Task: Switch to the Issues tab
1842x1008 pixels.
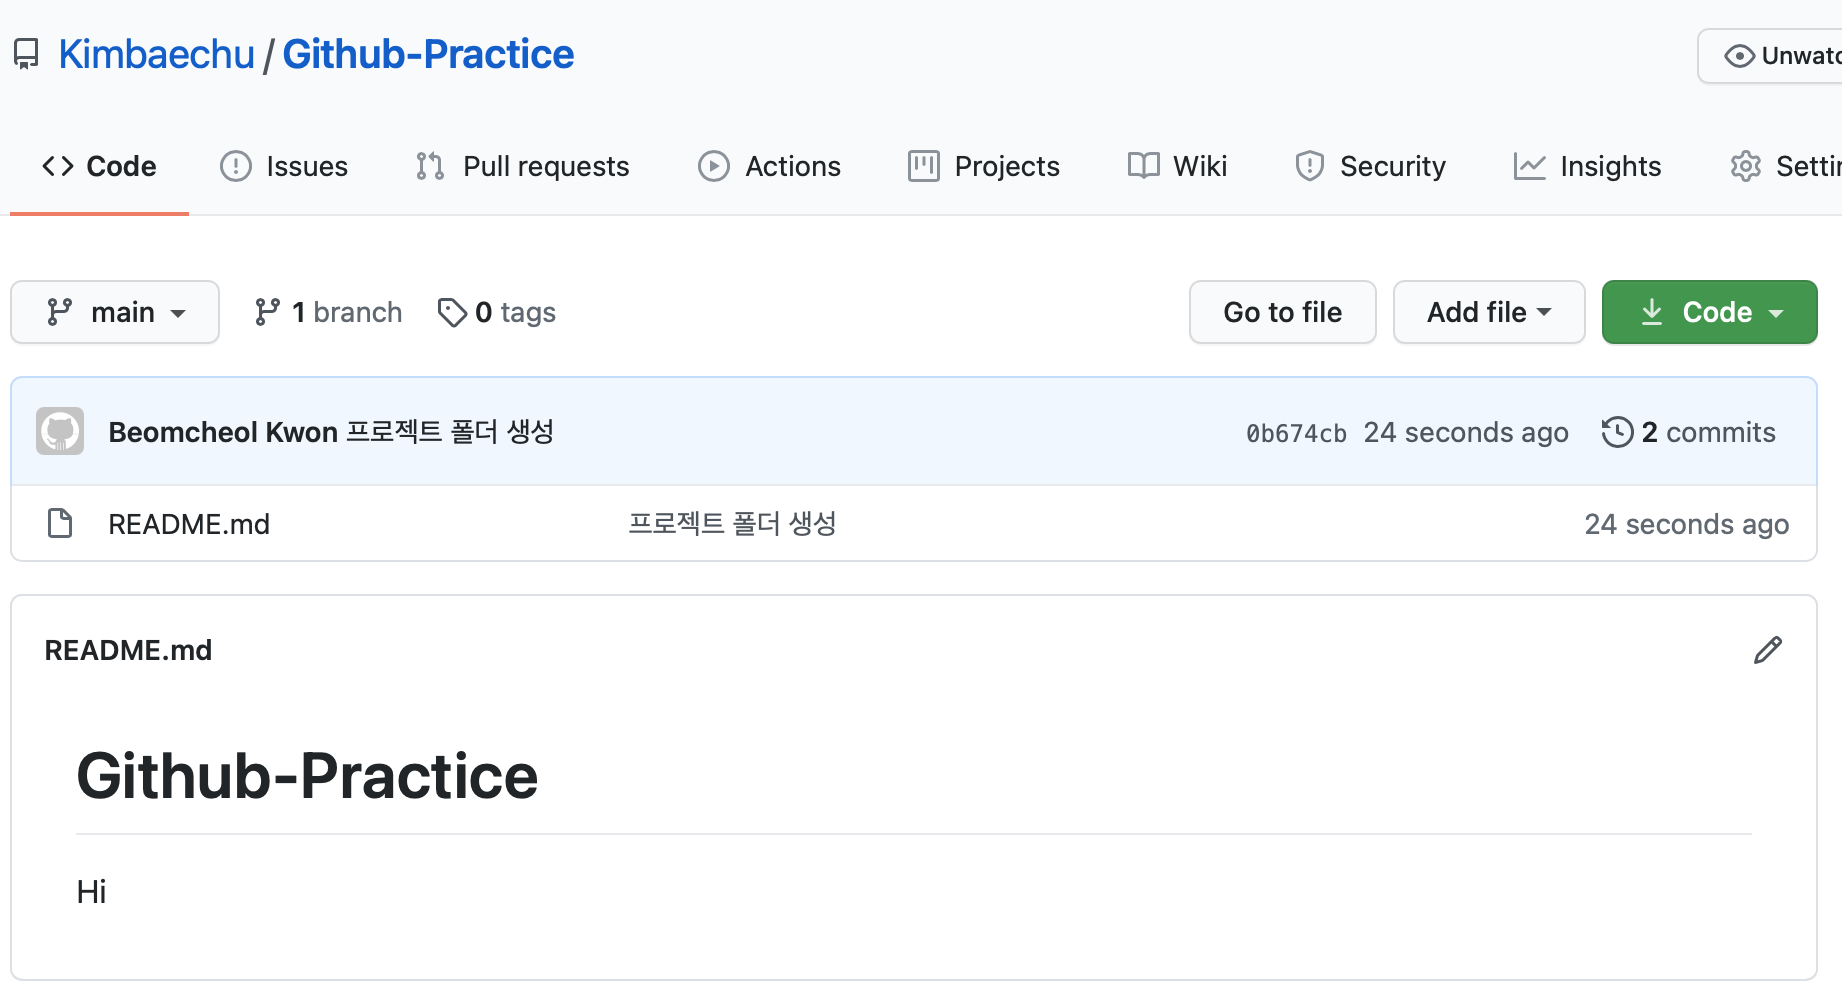Action: pos(284,166)
